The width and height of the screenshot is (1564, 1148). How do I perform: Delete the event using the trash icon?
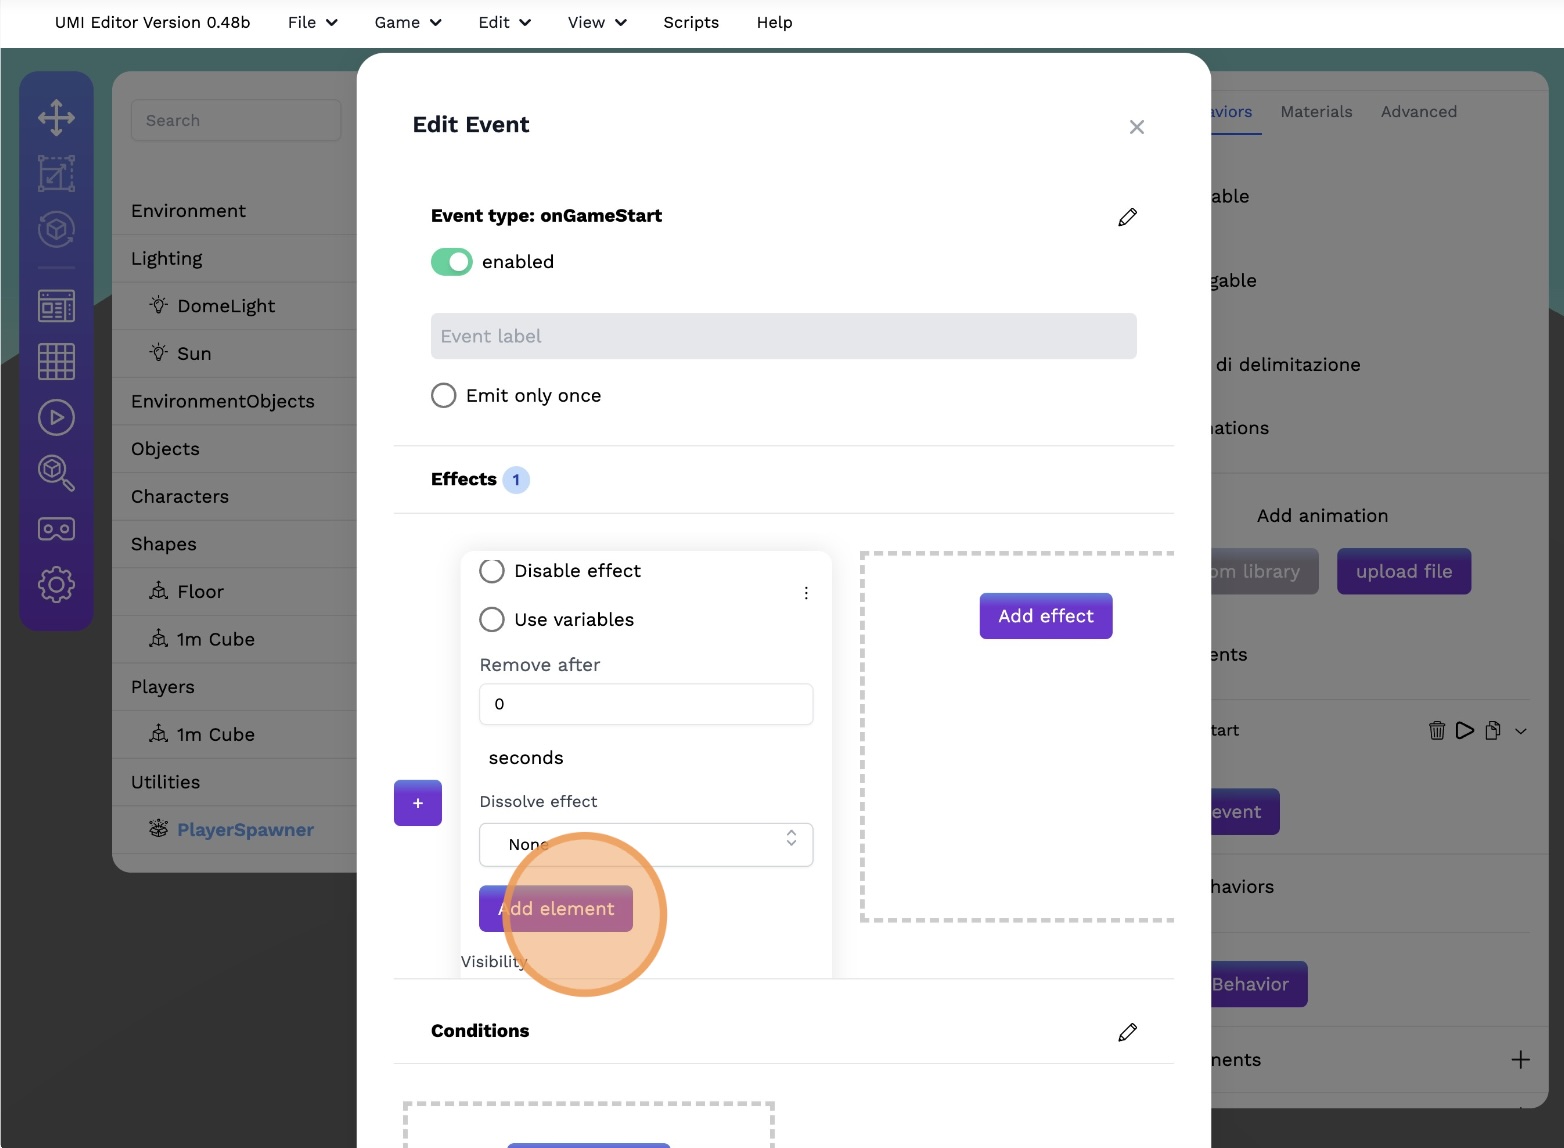[1437, 730]
